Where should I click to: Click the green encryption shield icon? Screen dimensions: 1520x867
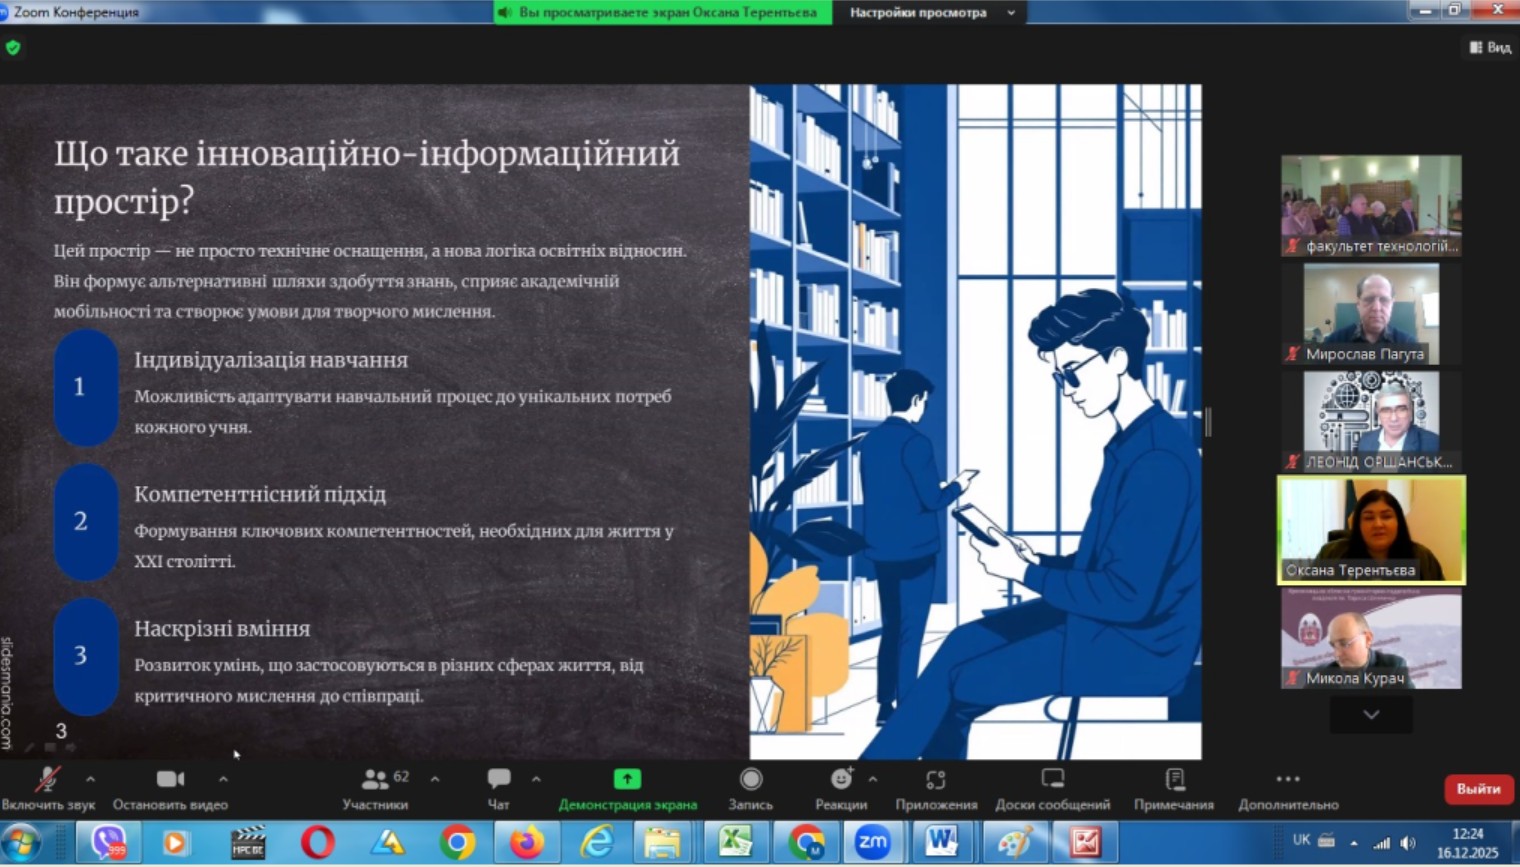point(13,47)
